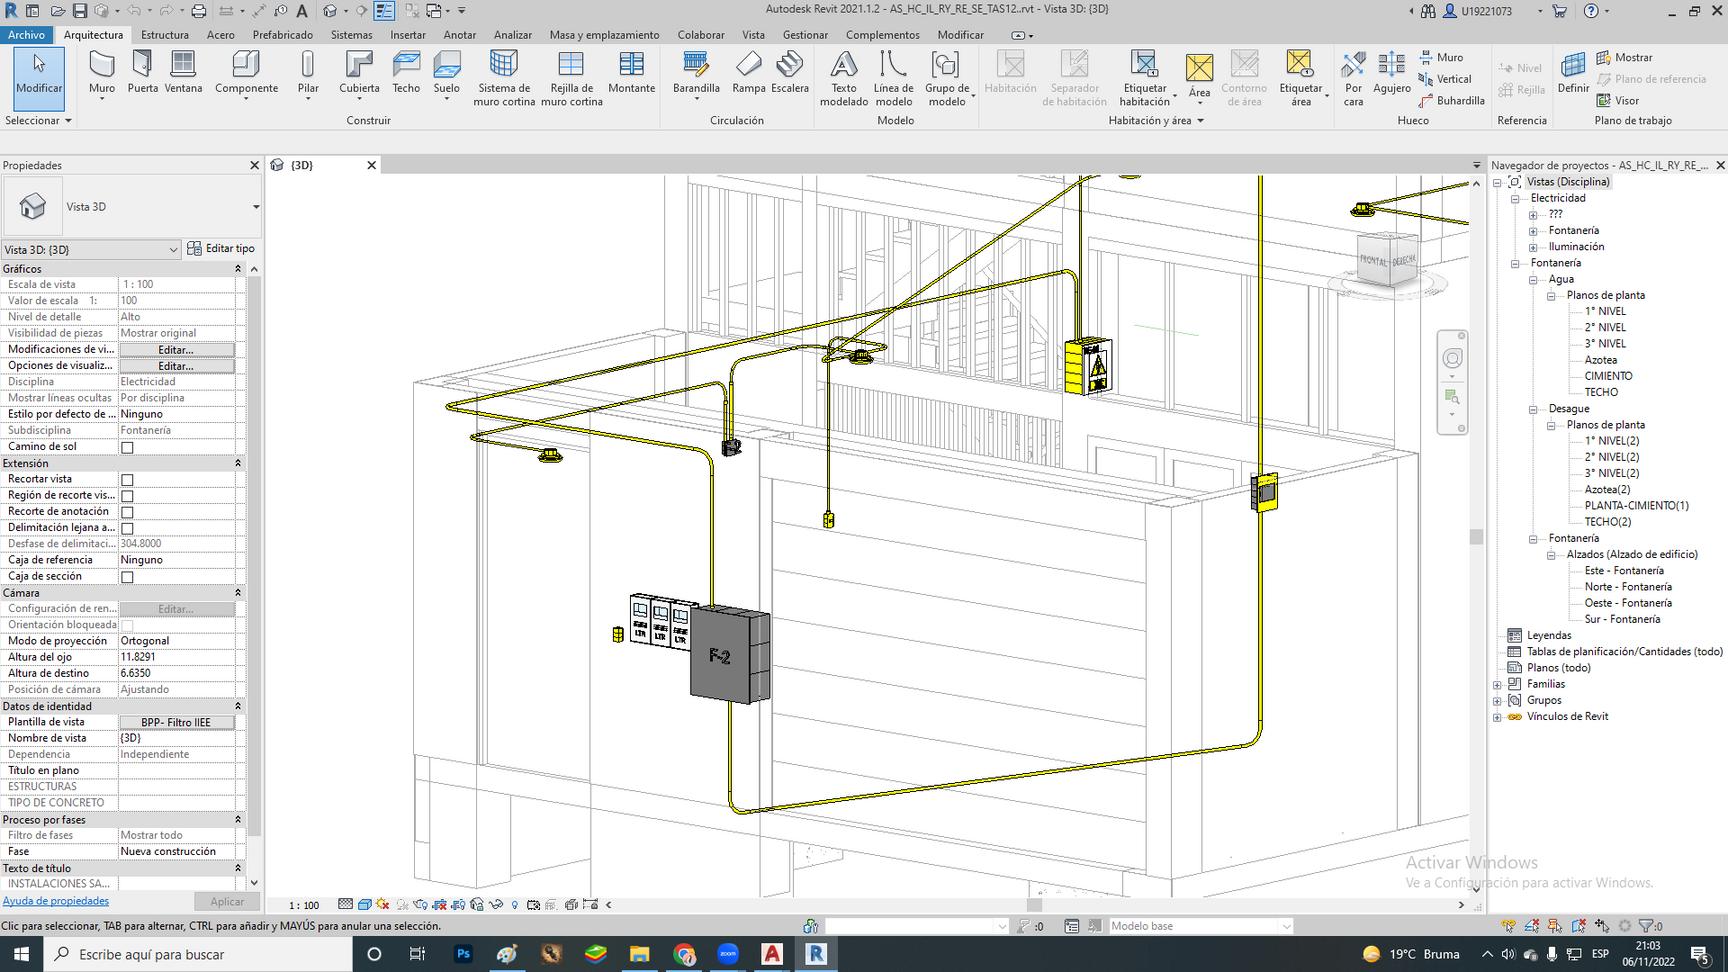1728x972 pixels.
Task: Expand the Vínculos de Revit node
Action: click(x=1497, y=717)
